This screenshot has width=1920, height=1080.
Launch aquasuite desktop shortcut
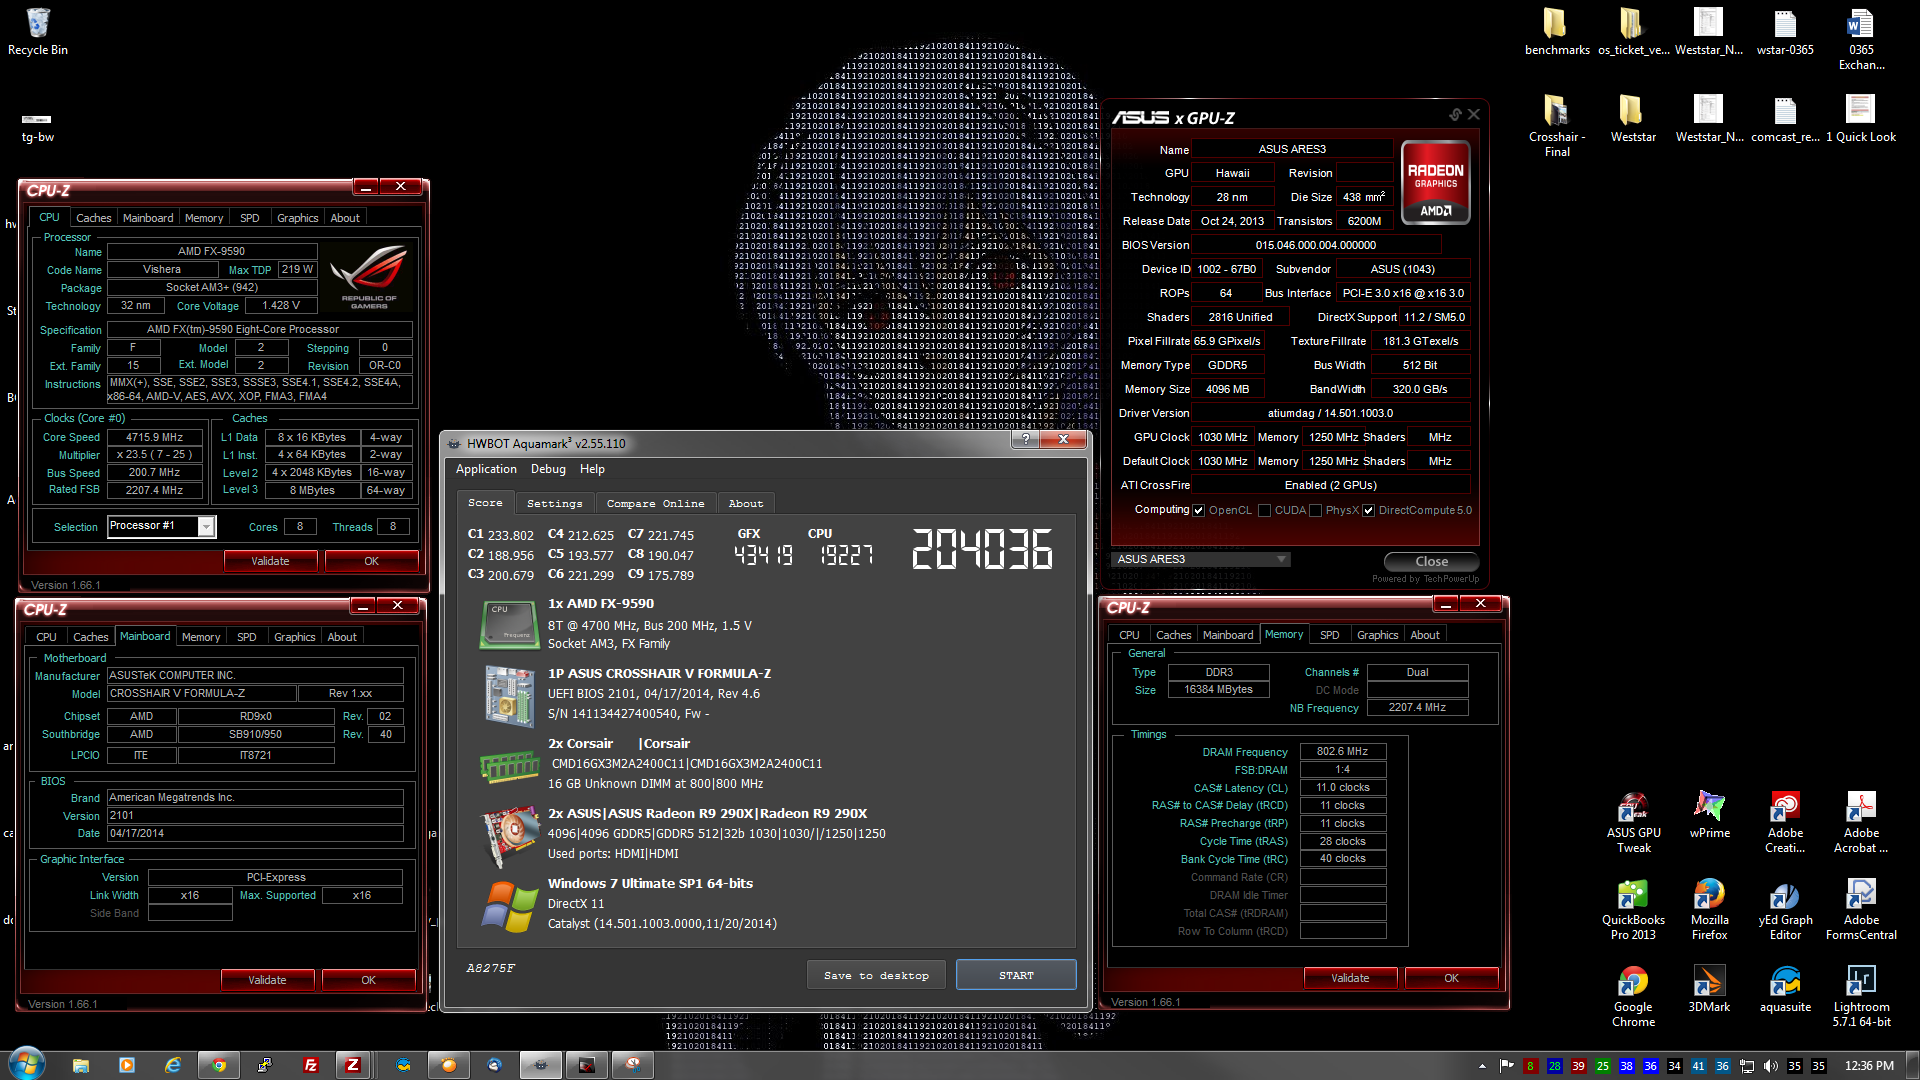point(1785,989)
